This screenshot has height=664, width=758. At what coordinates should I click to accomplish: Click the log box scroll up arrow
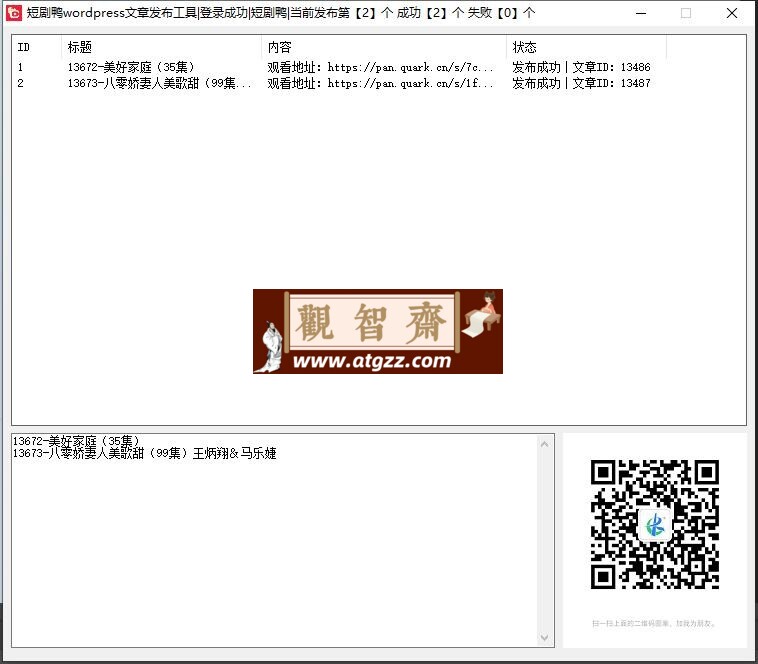pyautogui.click(x=544, y=444)
